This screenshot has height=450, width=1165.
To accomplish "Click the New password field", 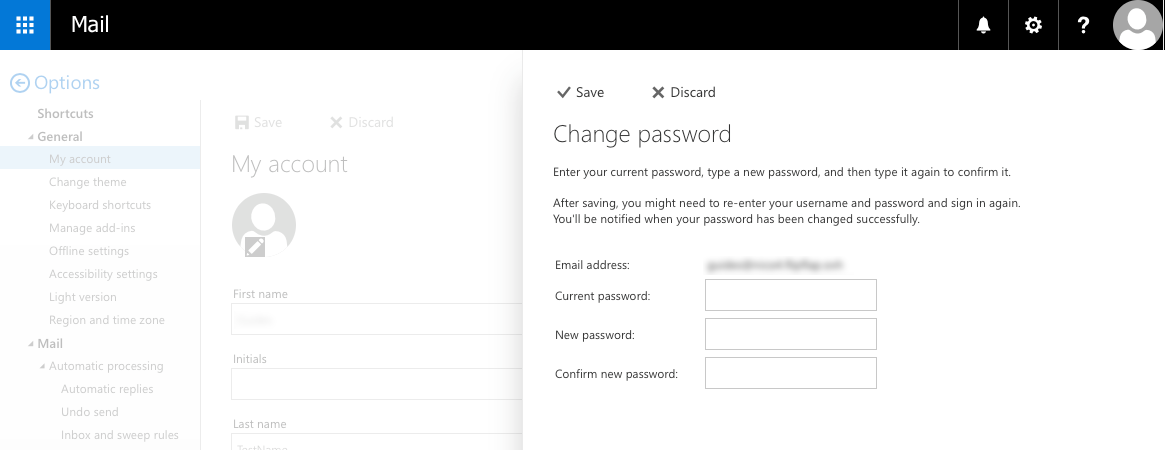I will 790,334.
